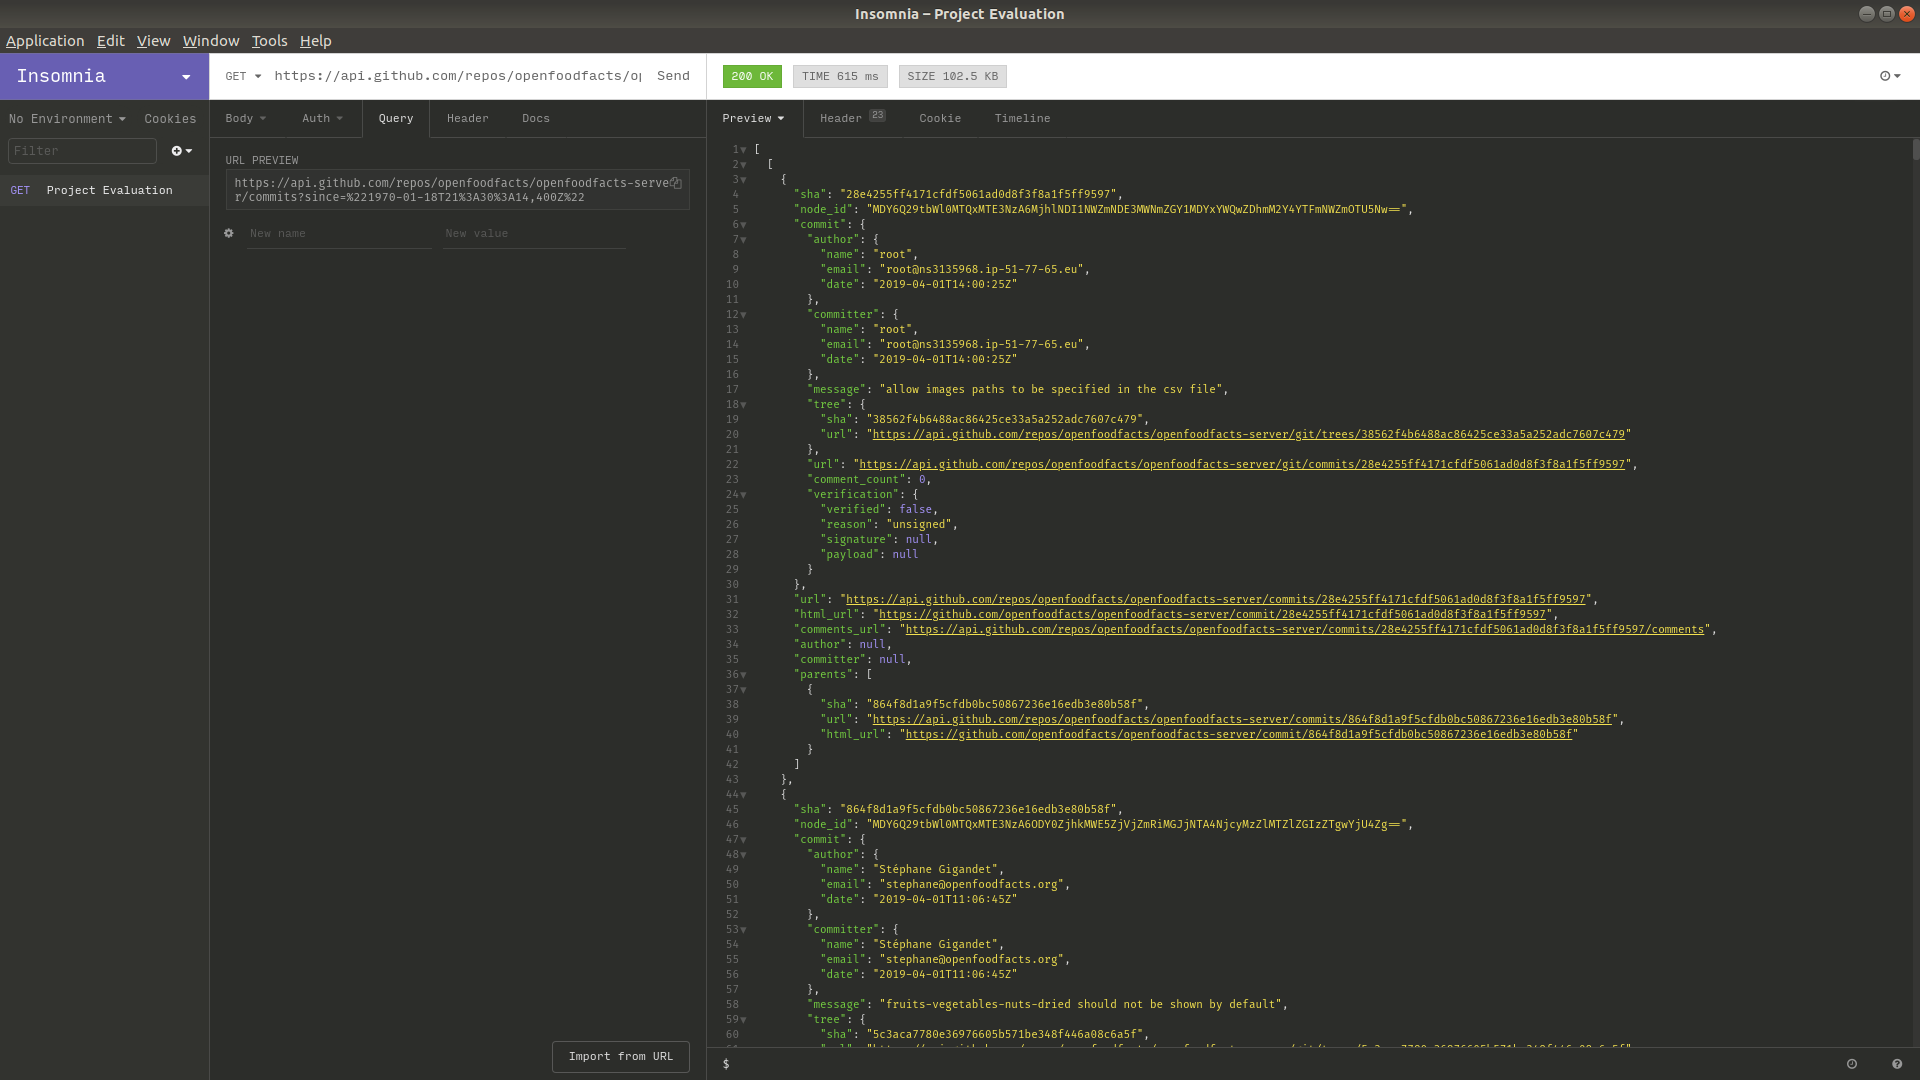Screen dimensions: 1920x1080
Task: Open the create new request plus menu
Action: pyautogui.click(x=182, y=151)
